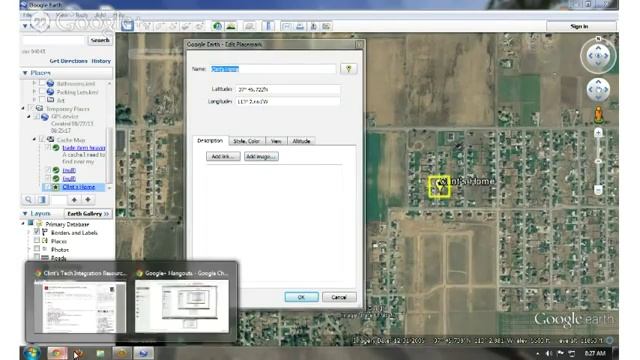Collapse the Temporary Places tree node
This screenshot has width=640, height=360.
pyautogui.click(x=23, y=109)
